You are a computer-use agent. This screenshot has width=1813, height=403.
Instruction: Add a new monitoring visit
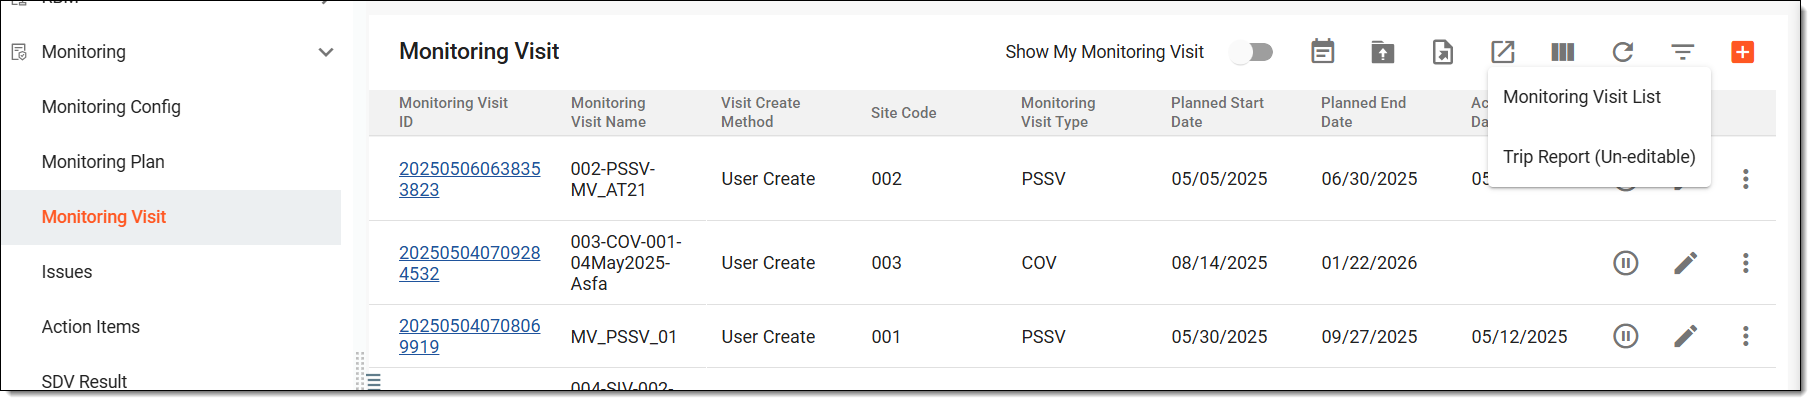click(x=1743, y=52)
